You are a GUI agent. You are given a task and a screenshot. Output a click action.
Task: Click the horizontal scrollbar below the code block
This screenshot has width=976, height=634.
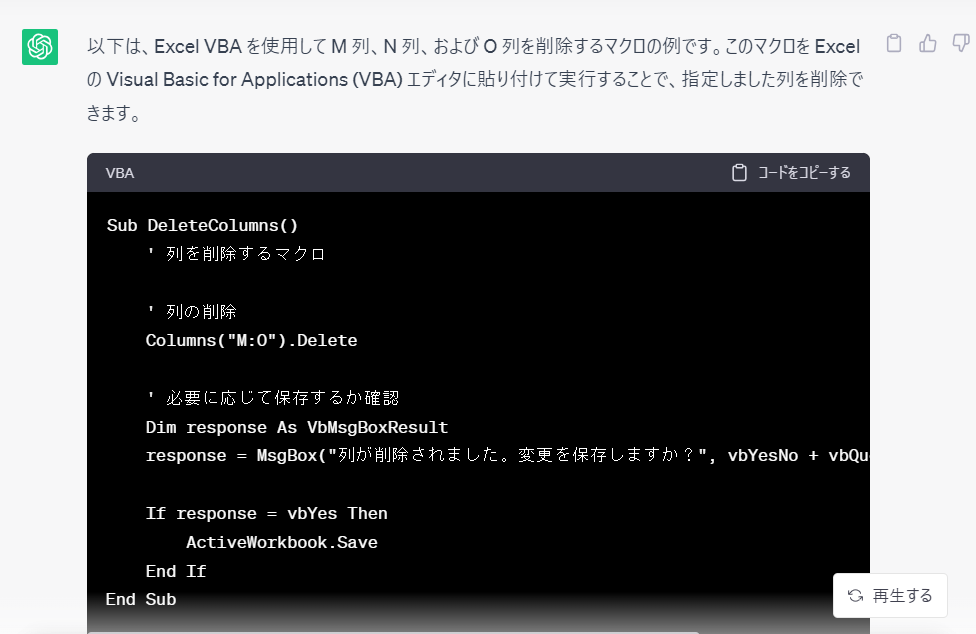[393, 632]
